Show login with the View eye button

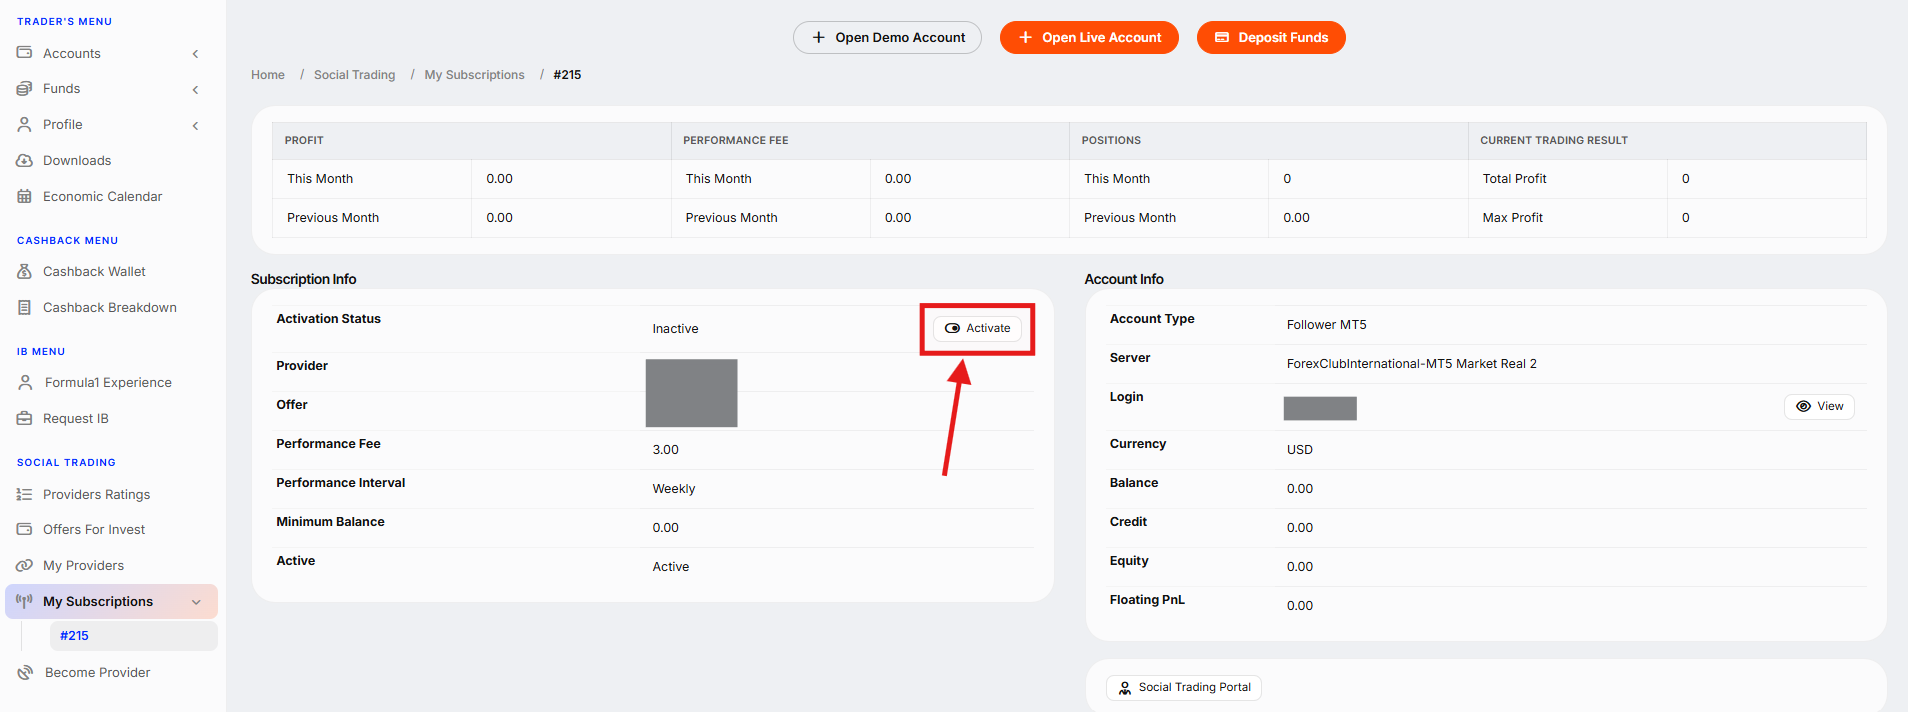pos(1819,406)
